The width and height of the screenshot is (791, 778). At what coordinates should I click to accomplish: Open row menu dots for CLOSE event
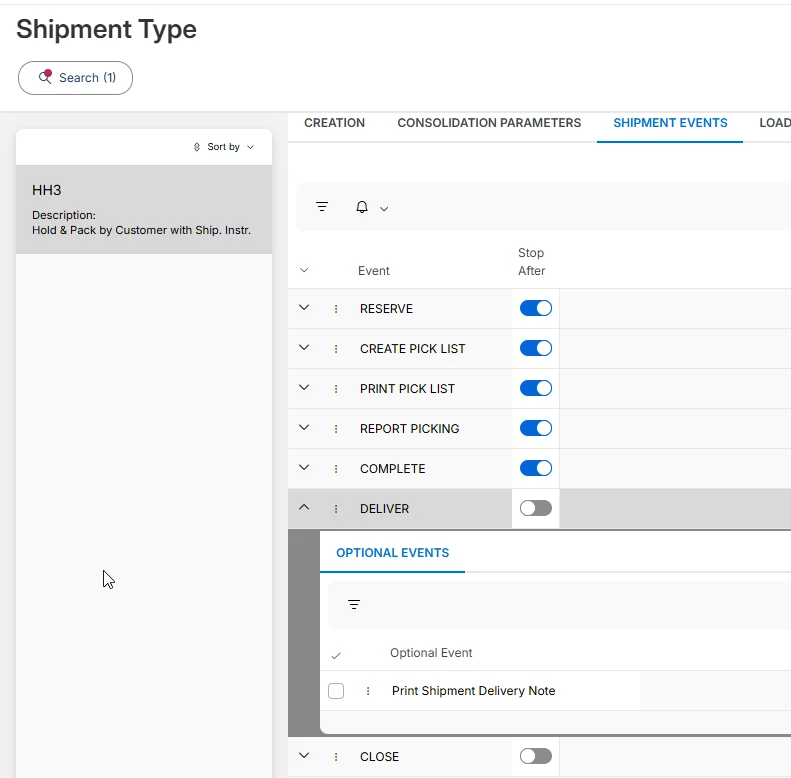coord(336,757)
